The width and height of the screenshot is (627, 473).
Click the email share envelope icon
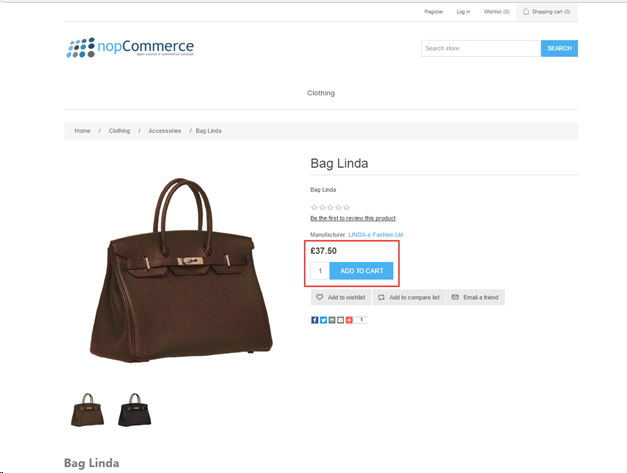[x=340, y=320]
